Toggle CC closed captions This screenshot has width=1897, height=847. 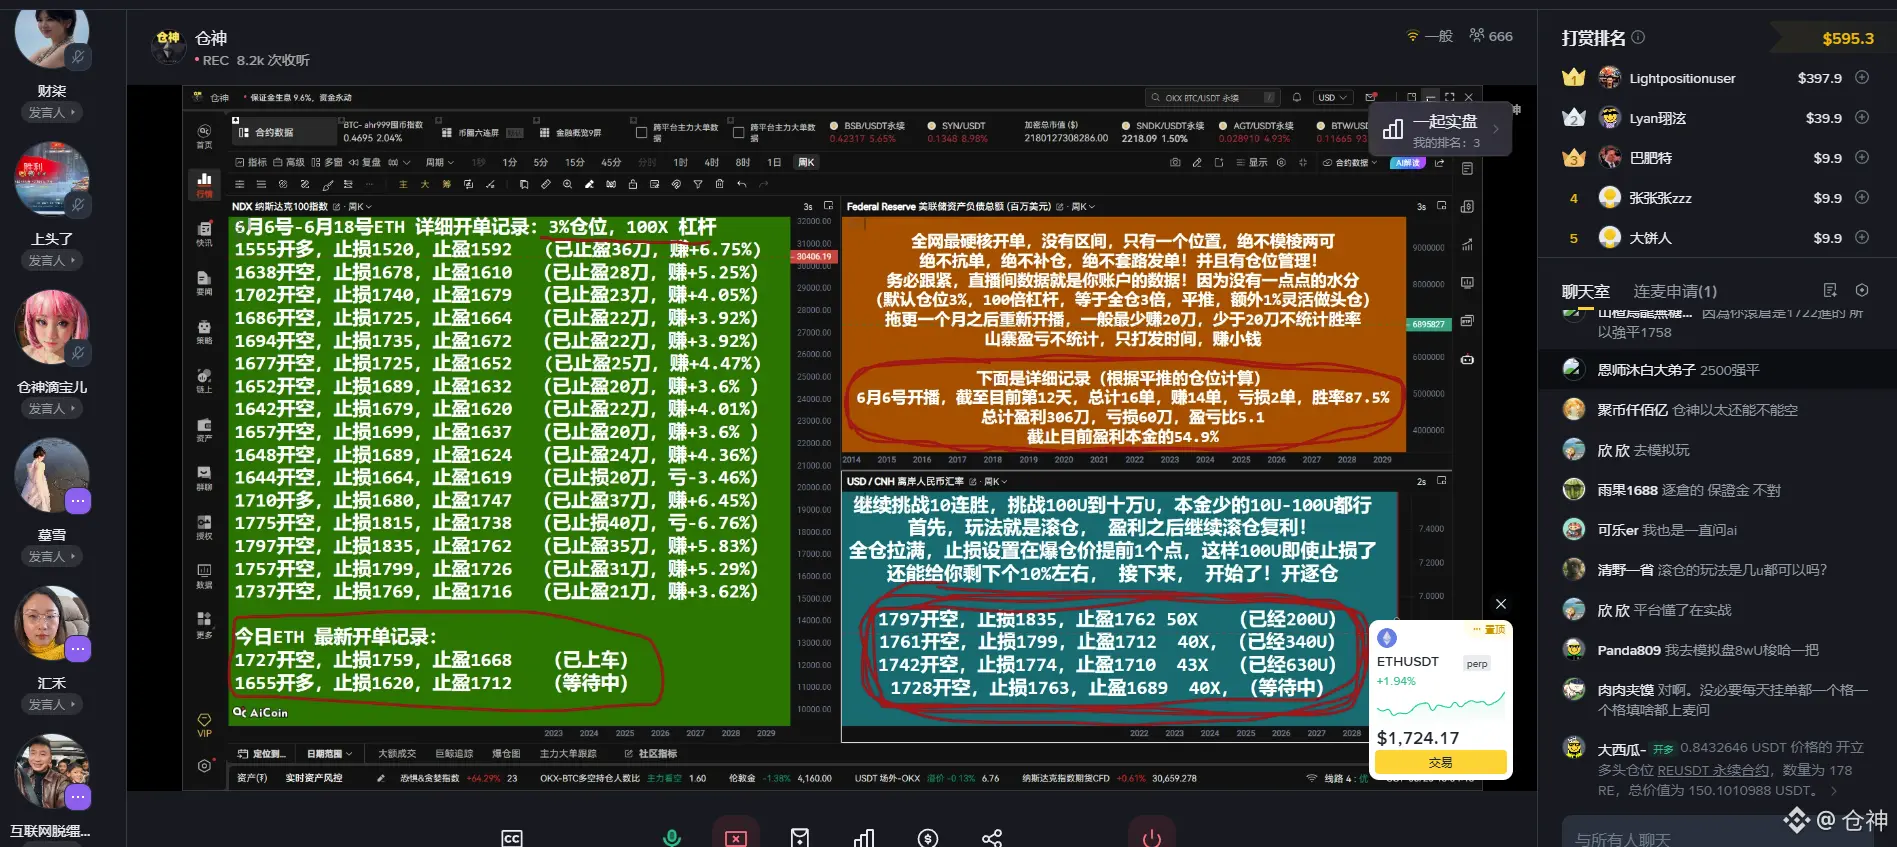(512, 838)
